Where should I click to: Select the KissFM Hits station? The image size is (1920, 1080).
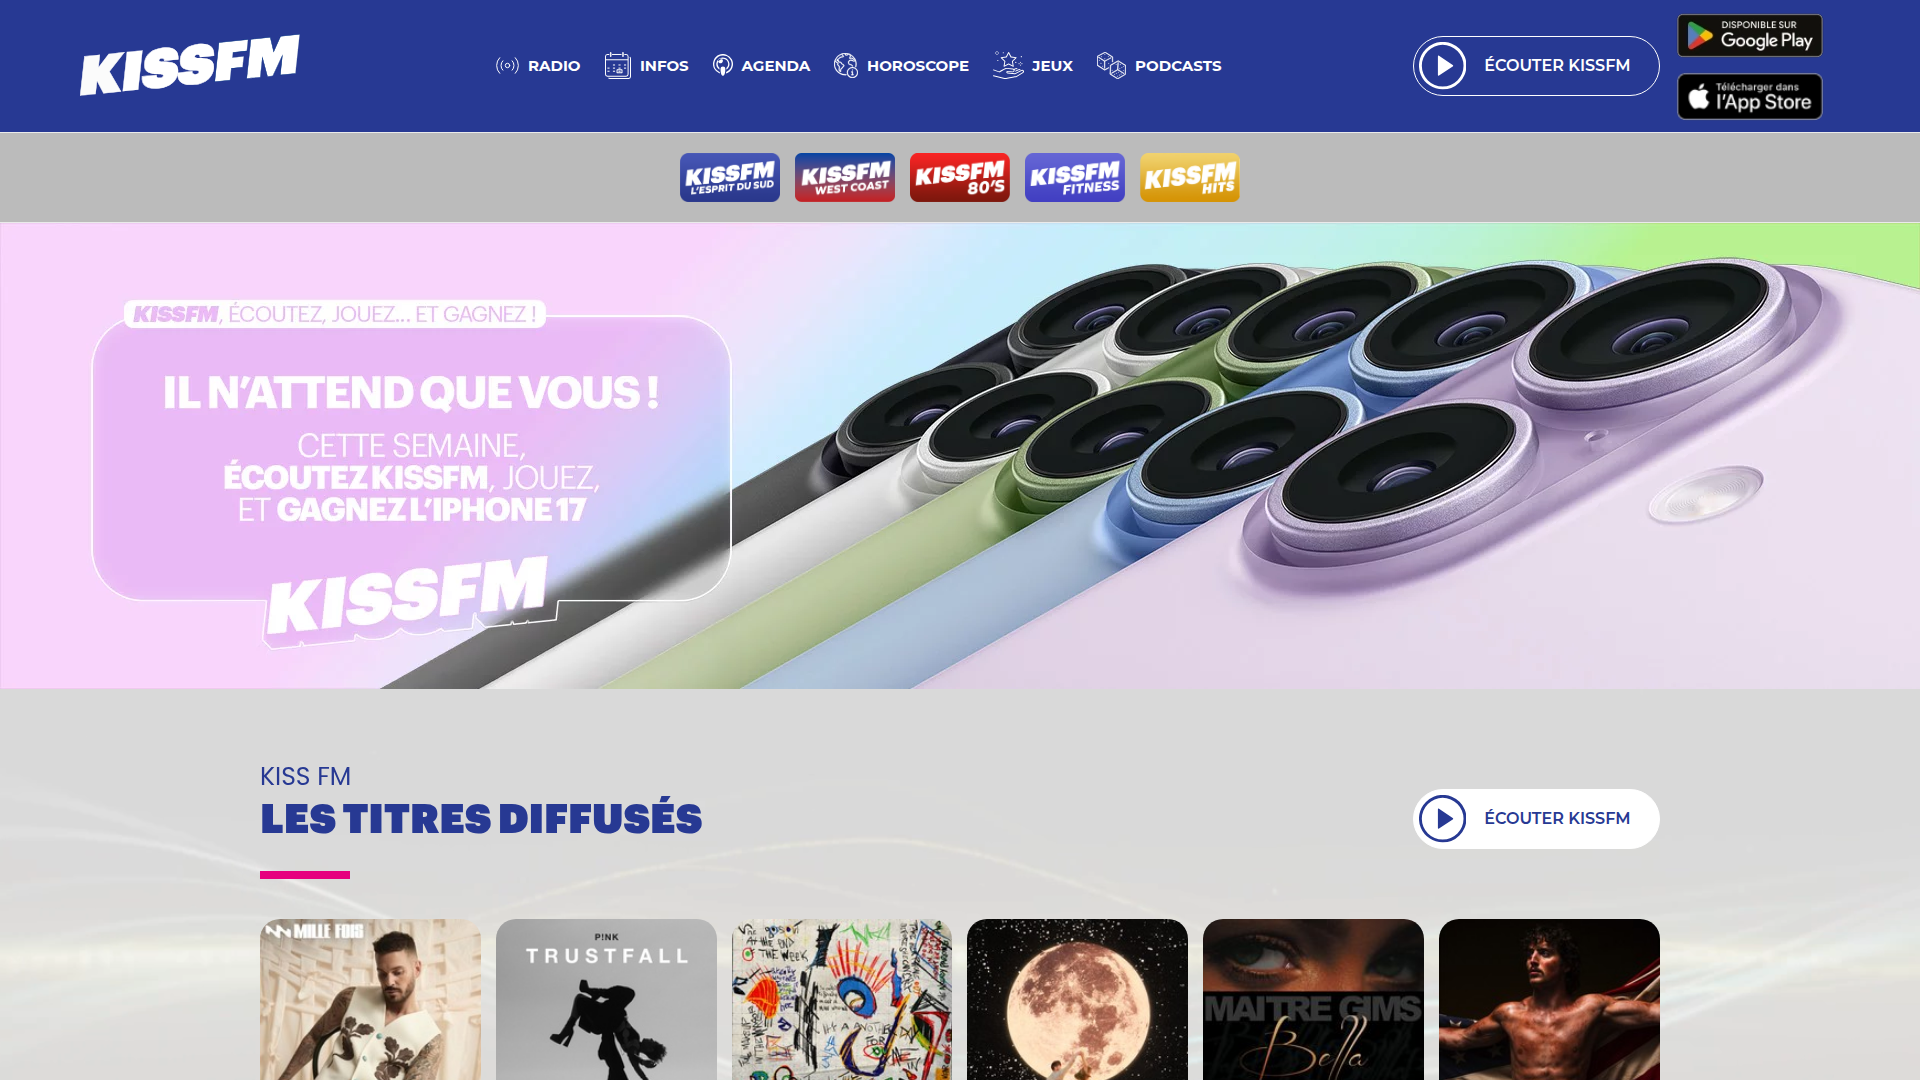click(x=1190, y=177)
